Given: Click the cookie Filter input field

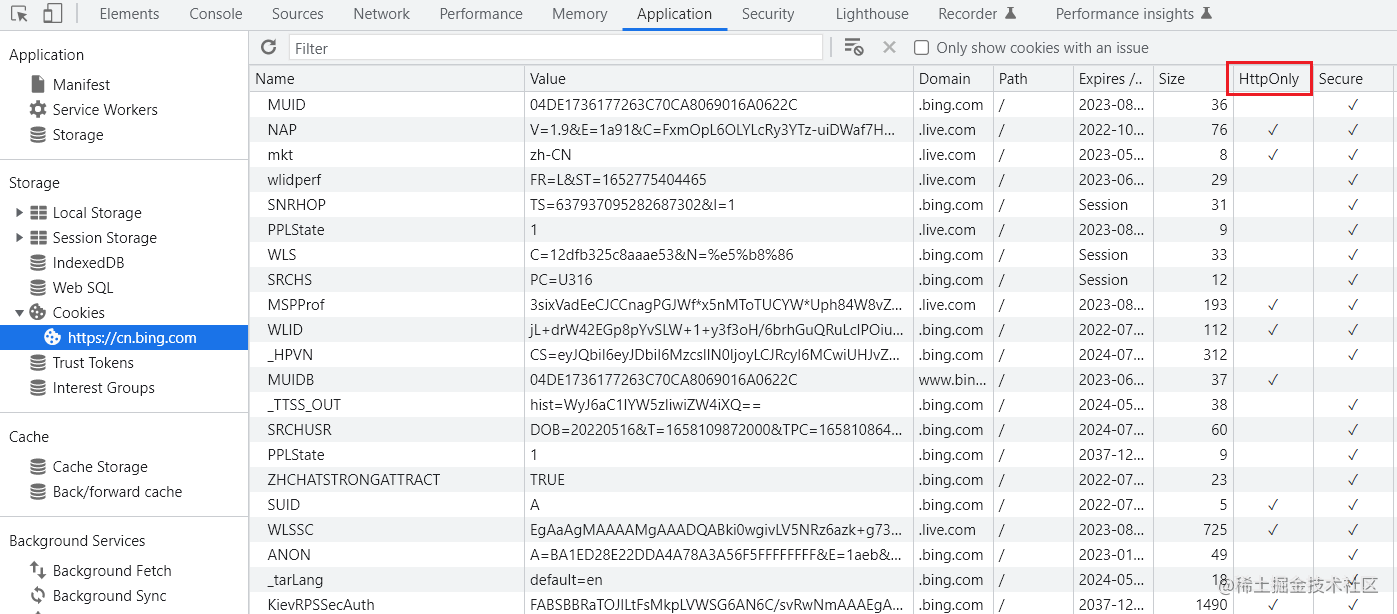Looking at the screenshot, I should pos(555,48).
